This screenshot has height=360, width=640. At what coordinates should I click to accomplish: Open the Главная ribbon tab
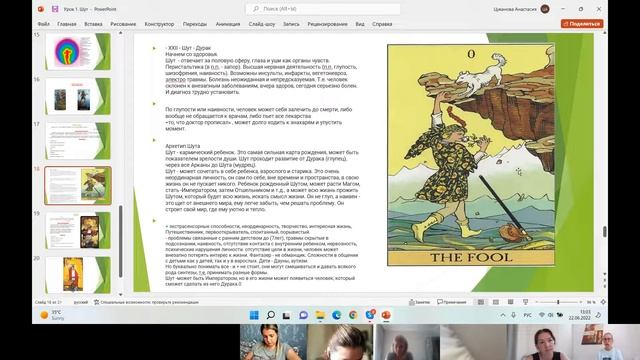click(x=67, y=24)
